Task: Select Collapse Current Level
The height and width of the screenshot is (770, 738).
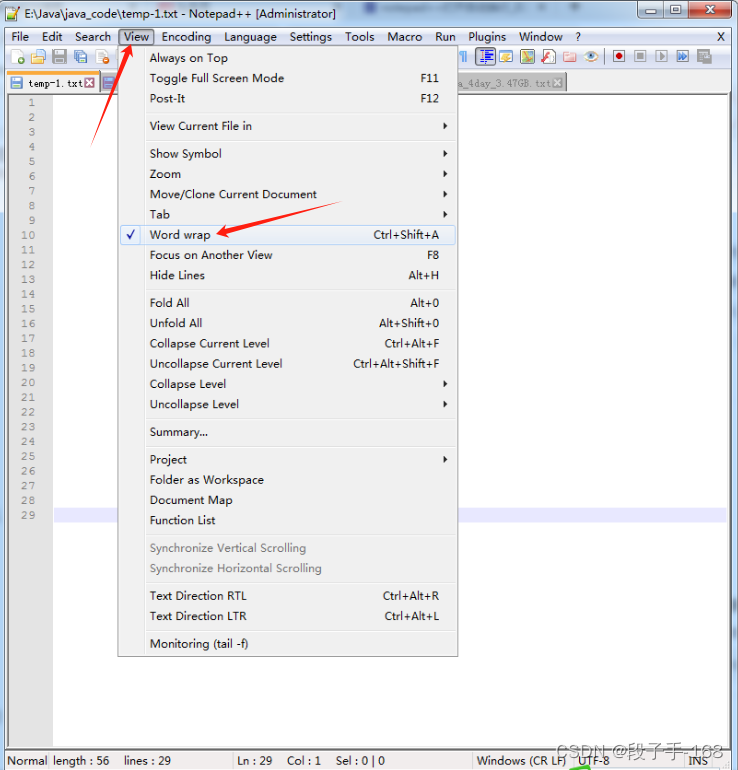Action: pos(288,343)
